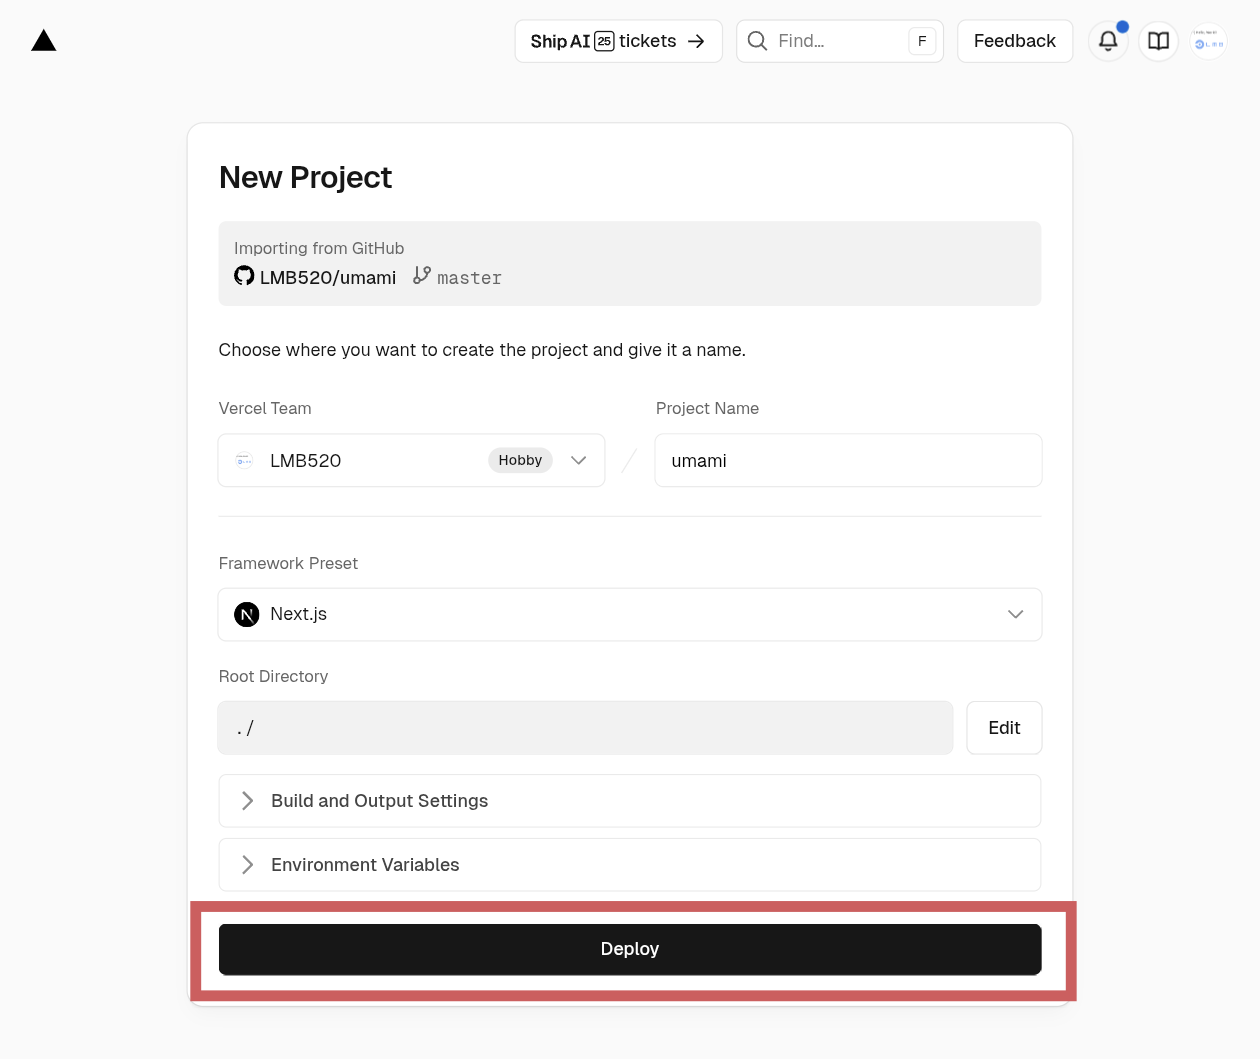Image resolution: width=1260 pixels, height=1059 pixels.
Task: Click the Vercel triangle logo
Action: click(43, 41)
